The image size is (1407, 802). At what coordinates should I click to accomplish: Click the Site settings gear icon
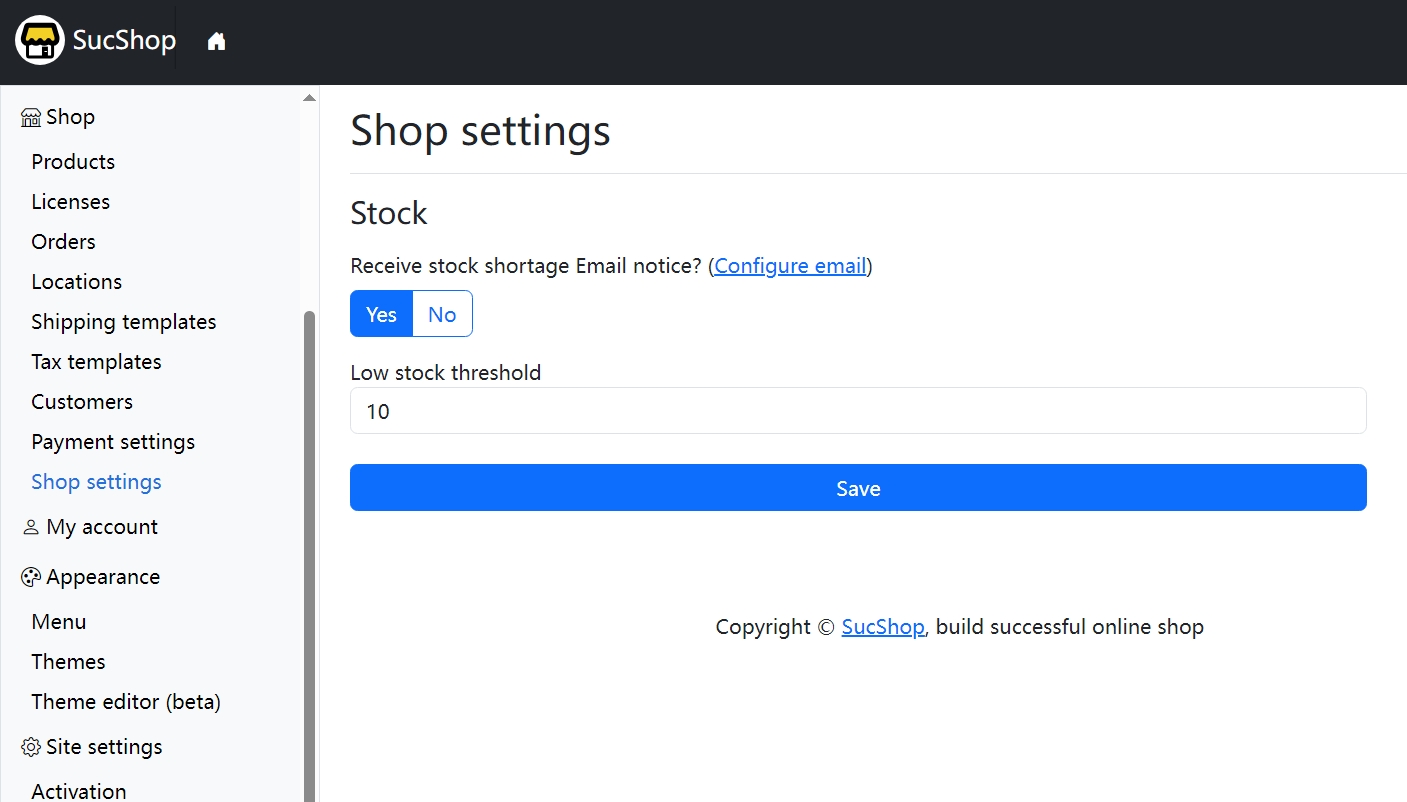30,747
